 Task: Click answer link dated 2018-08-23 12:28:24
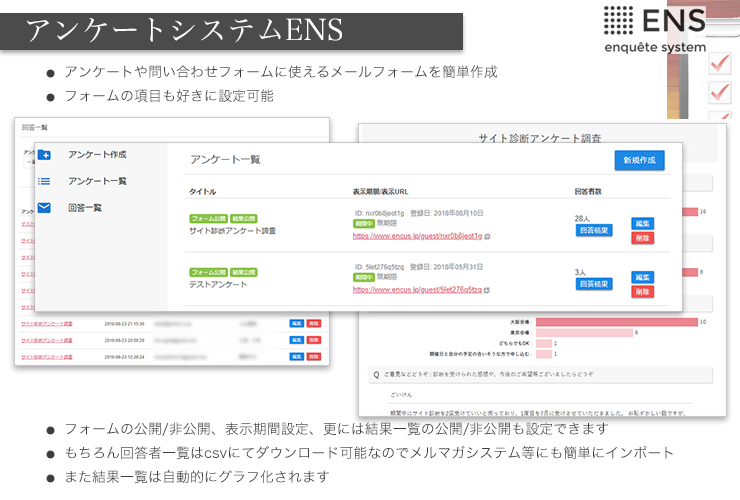[x=47, y=357]
